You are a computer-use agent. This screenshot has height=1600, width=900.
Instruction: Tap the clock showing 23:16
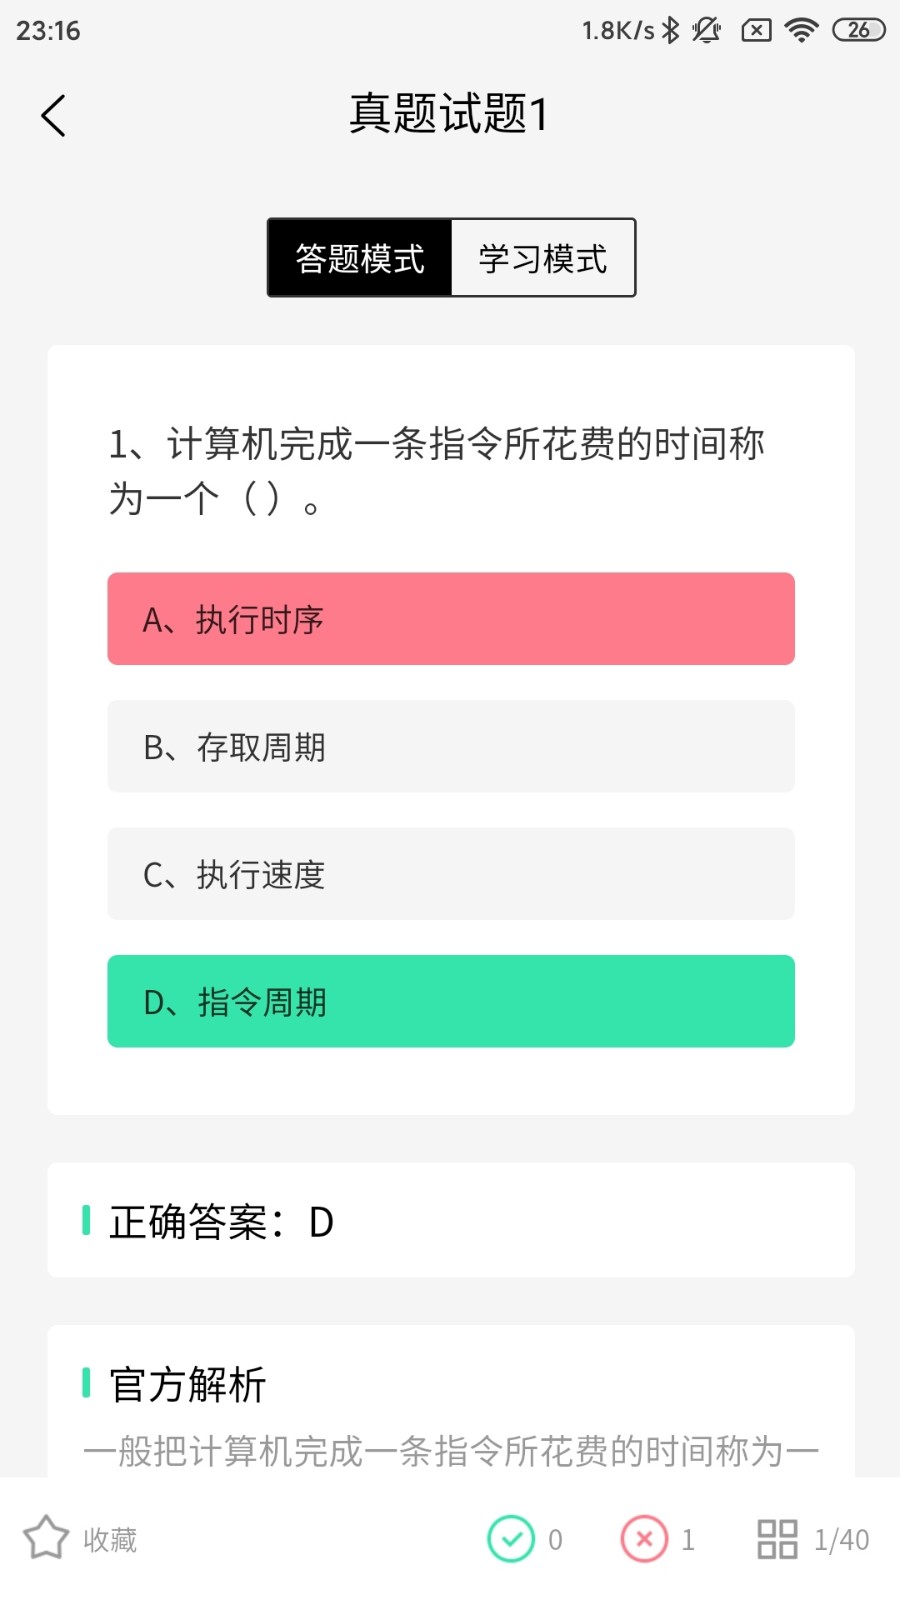(x=45, y=30)
